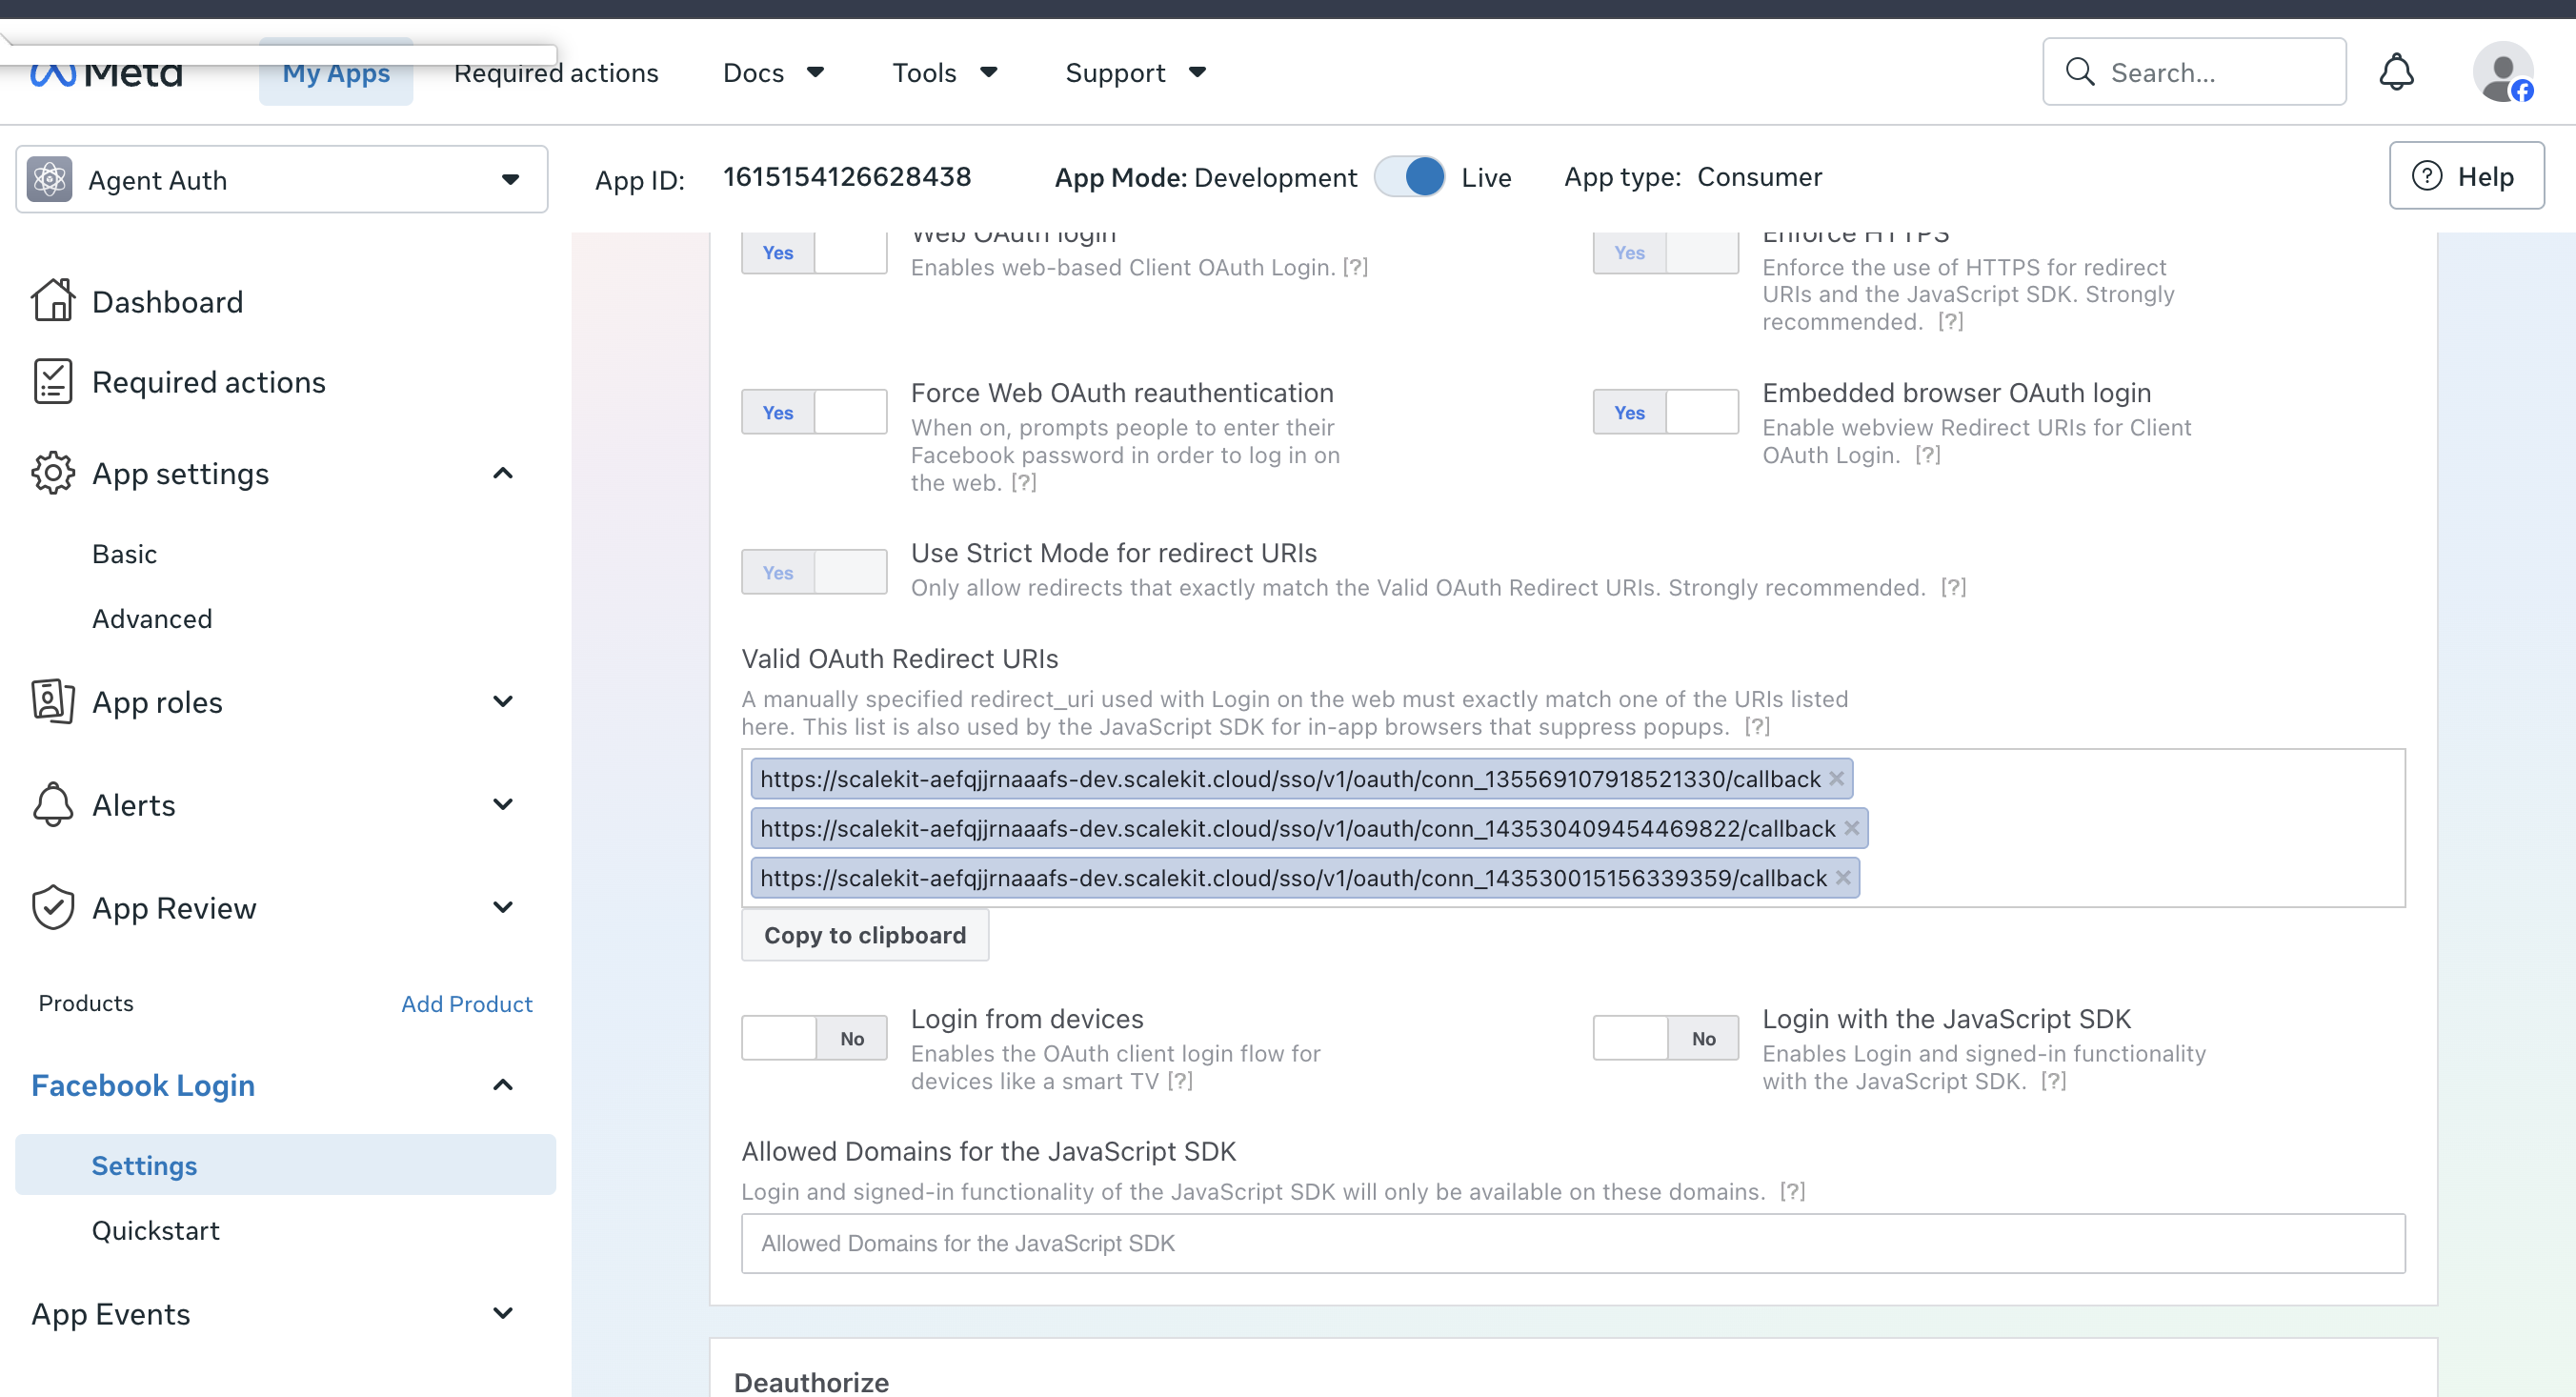Toggle Enforce HTTPS switch
This screenshot has width=2576, height=1397.
[x=1665, y=252]
